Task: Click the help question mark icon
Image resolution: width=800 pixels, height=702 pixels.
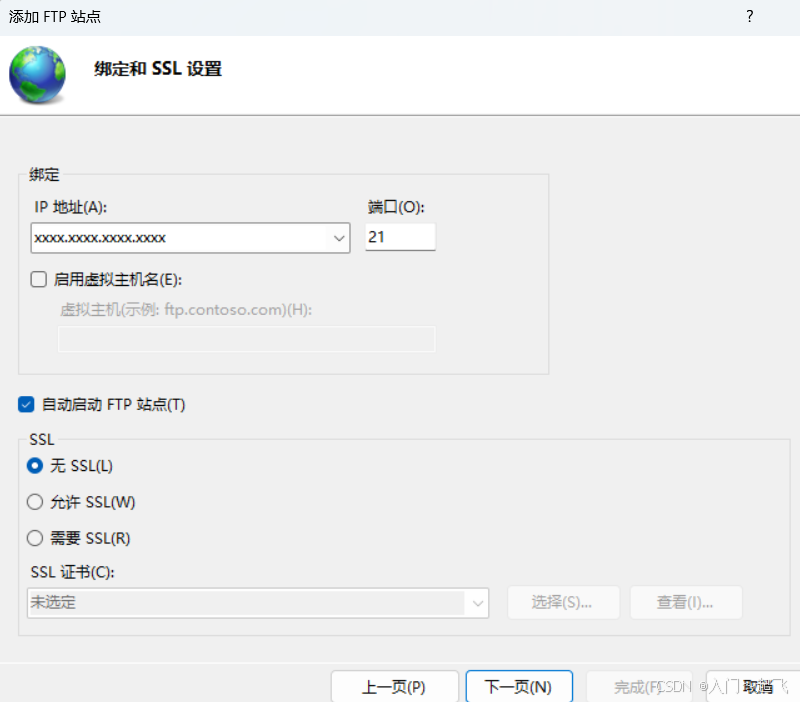Action: pyautogui.click(x=749, y=16)
